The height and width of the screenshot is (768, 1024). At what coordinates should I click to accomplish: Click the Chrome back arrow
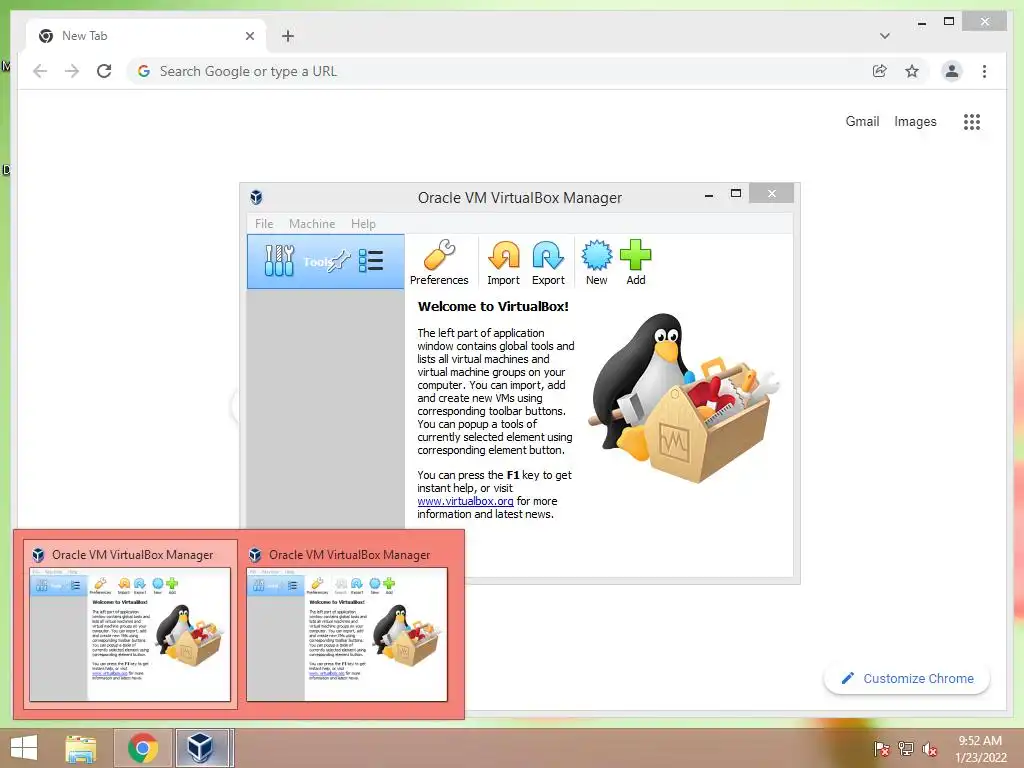[x=40, y=71]
